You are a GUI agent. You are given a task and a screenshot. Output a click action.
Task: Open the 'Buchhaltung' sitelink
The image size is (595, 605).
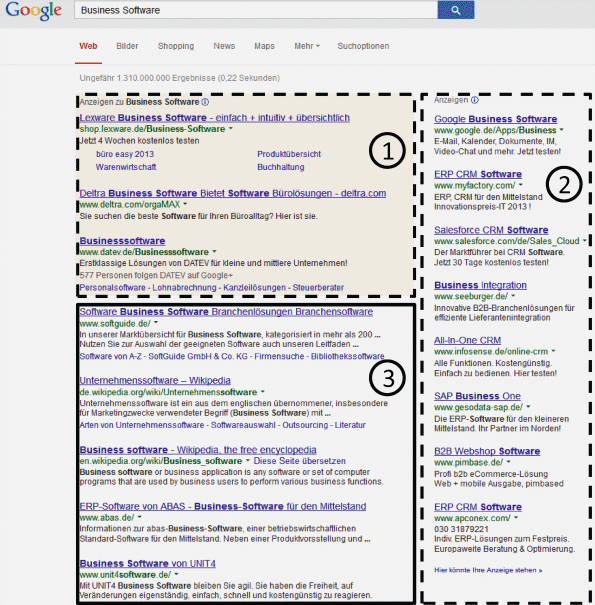281,167
